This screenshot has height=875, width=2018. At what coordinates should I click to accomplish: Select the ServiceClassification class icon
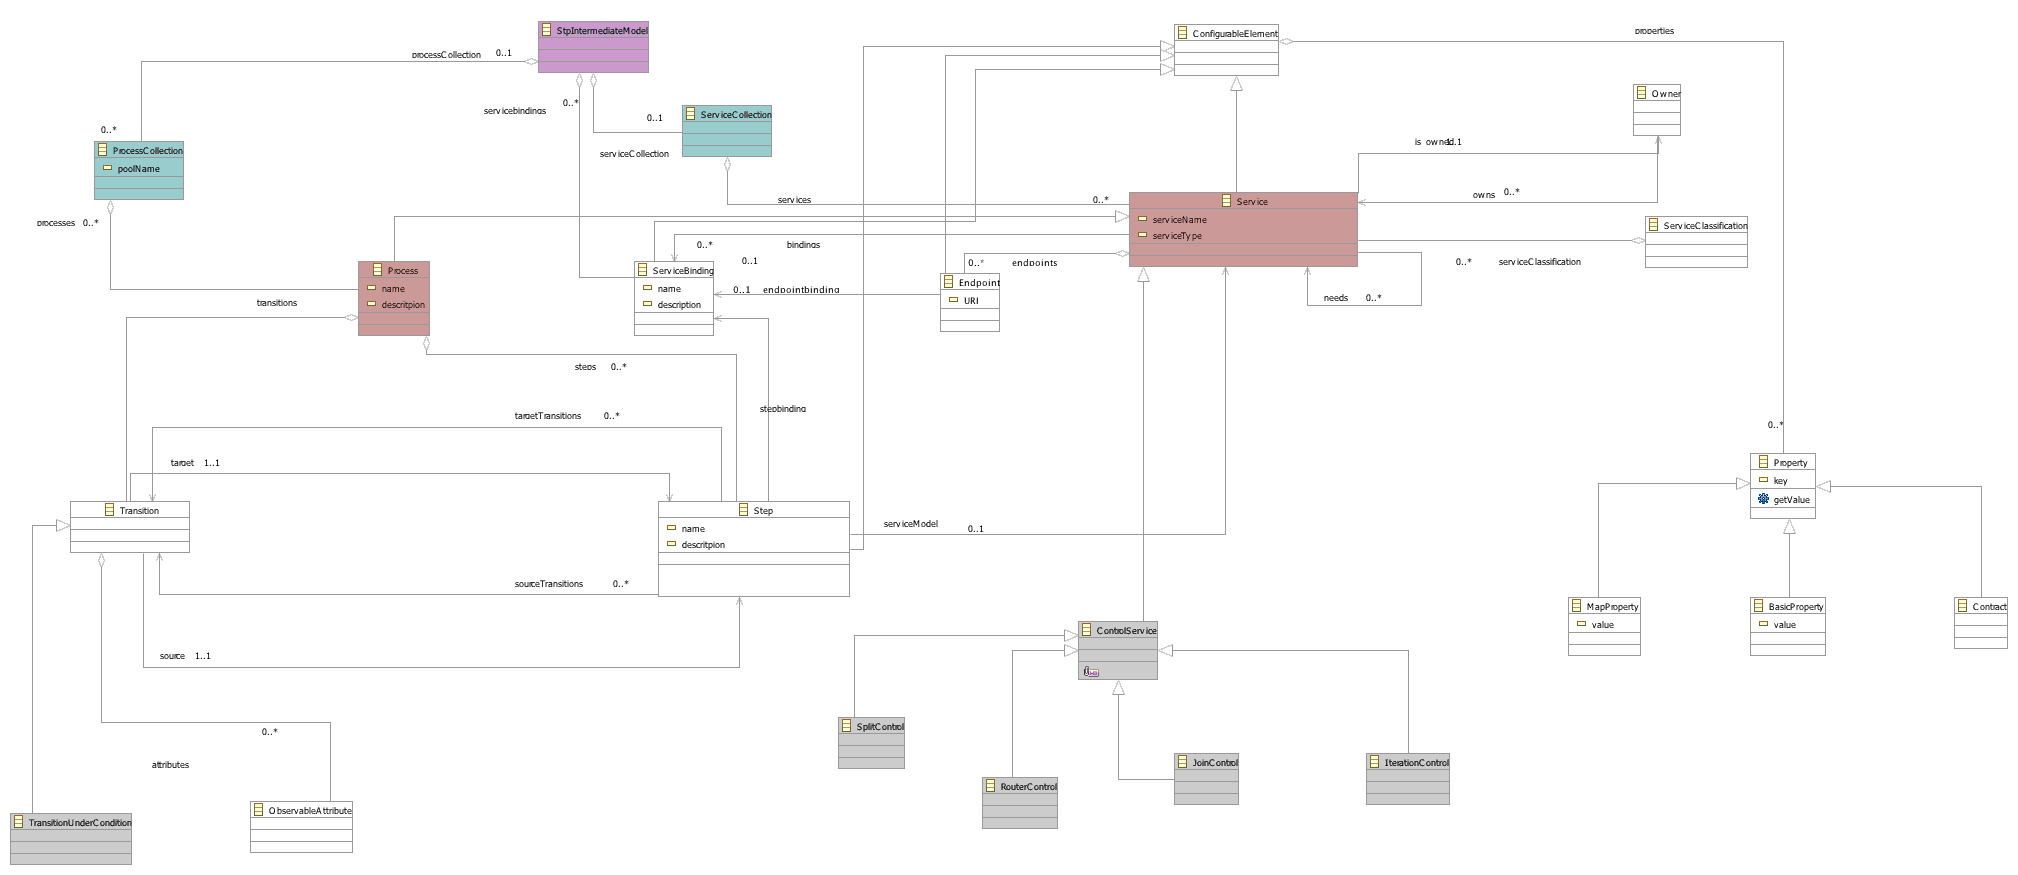(1654, 225)
